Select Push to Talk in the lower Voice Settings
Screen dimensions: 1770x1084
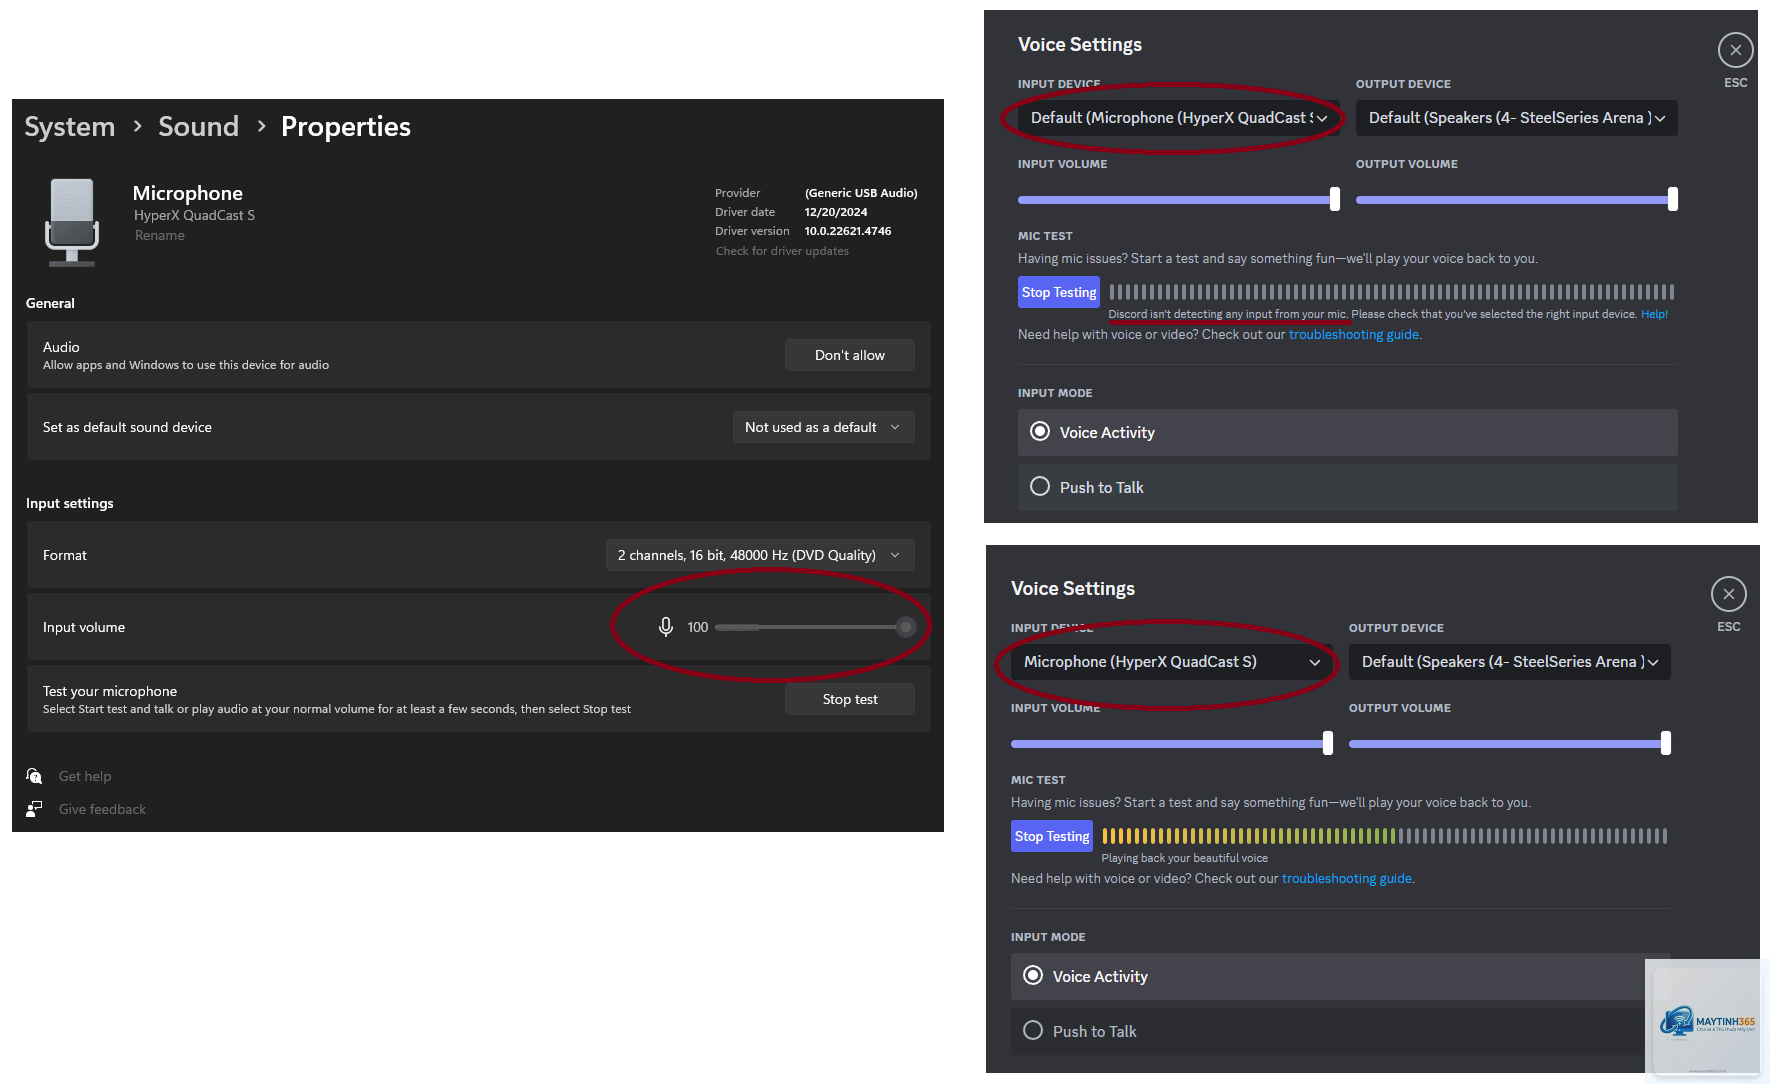(1341, 1031)
